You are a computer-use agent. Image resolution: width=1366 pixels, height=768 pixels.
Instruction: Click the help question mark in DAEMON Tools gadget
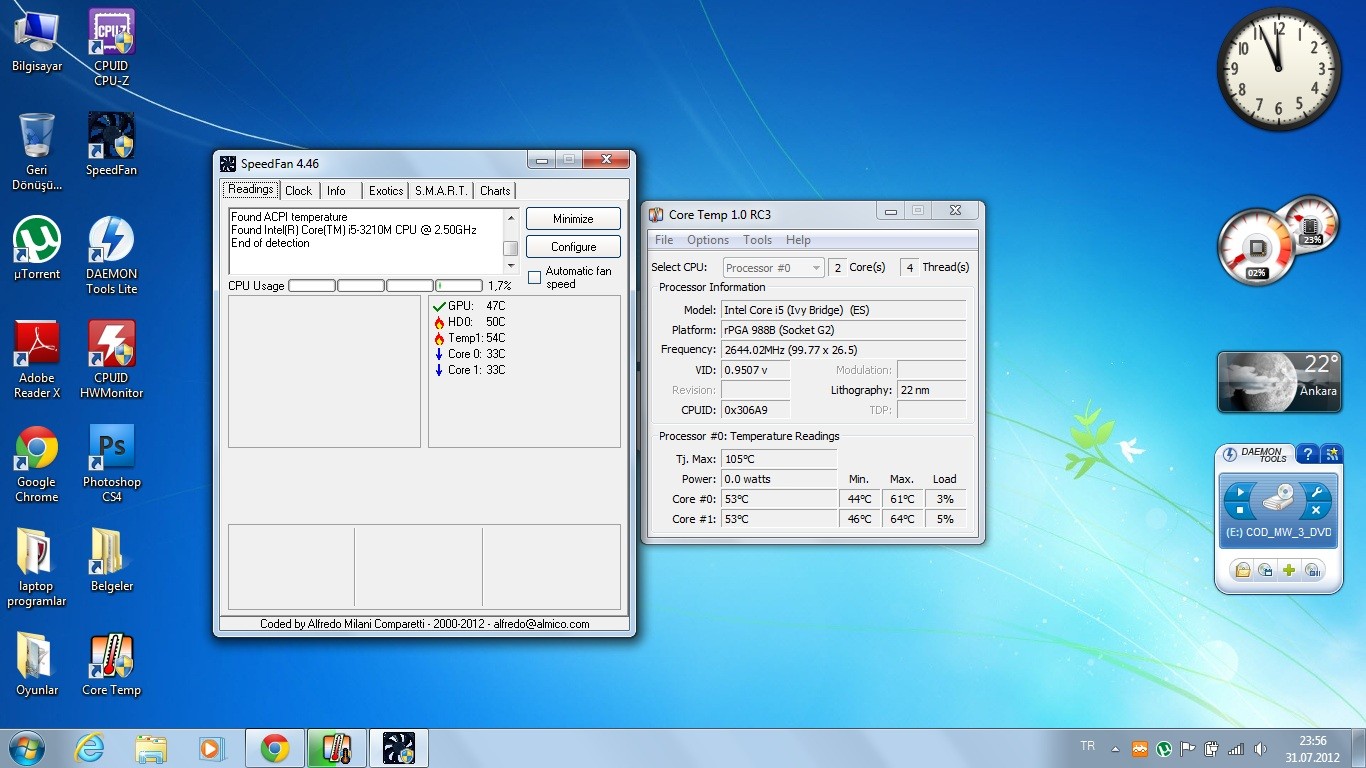[x=1307, y=454]
